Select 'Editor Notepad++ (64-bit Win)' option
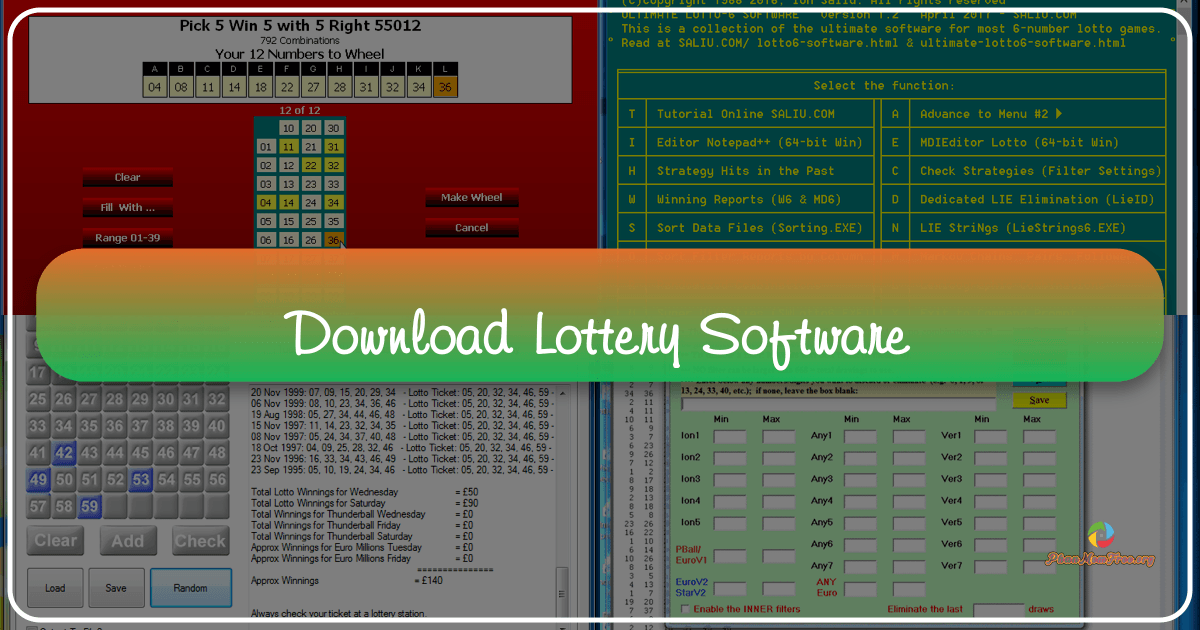 tap(762, 142)
